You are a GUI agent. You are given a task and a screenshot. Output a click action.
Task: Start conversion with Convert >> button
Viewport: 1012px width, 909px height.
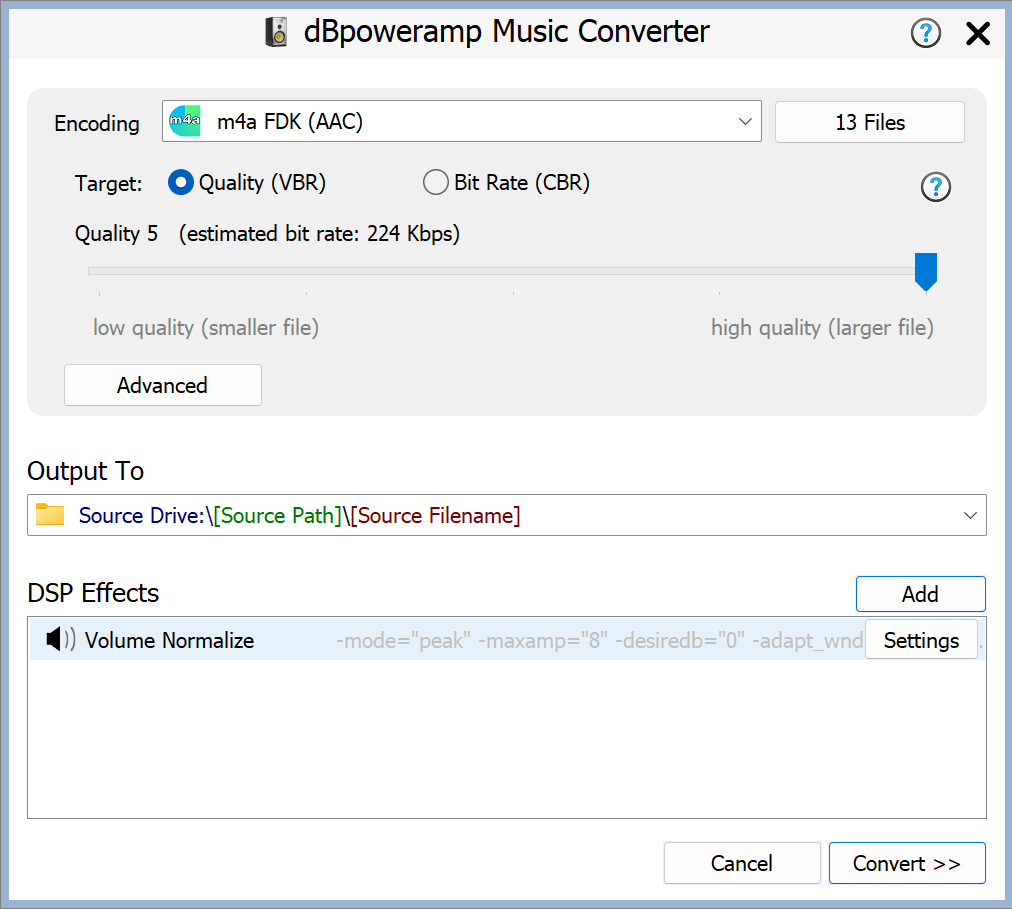click(x=906, y=863)
